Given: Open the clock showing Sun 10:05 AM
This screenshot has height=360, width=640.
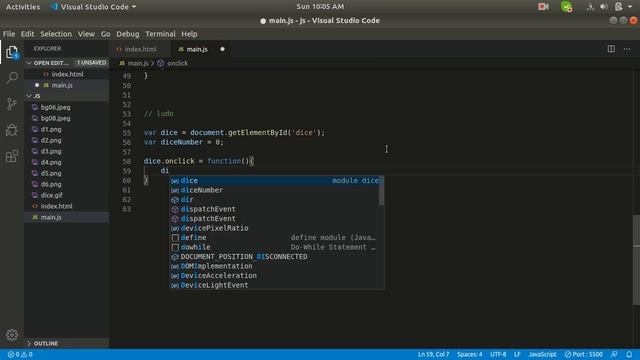Looking at the screenshot, I should 320,7.
